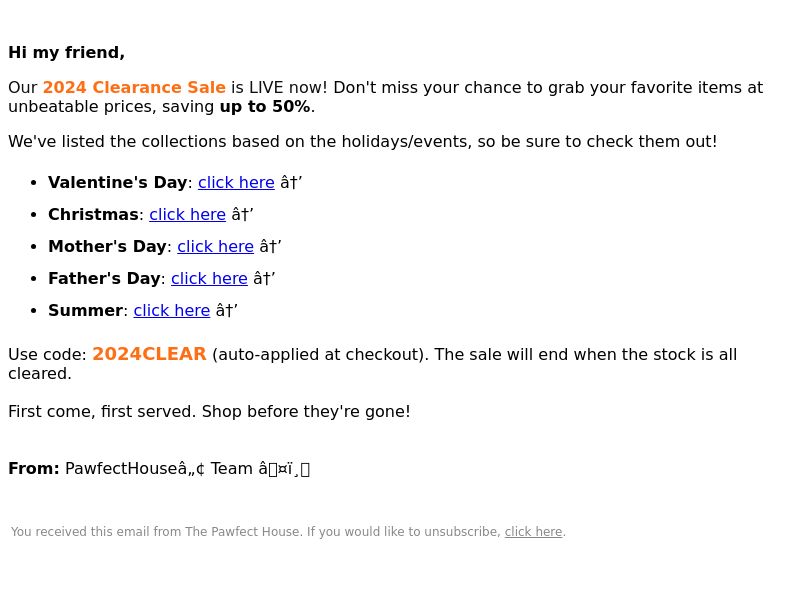The image size is (800, 600).
Task: Open the Valentine's Day collection link
Action: point(236,183)
